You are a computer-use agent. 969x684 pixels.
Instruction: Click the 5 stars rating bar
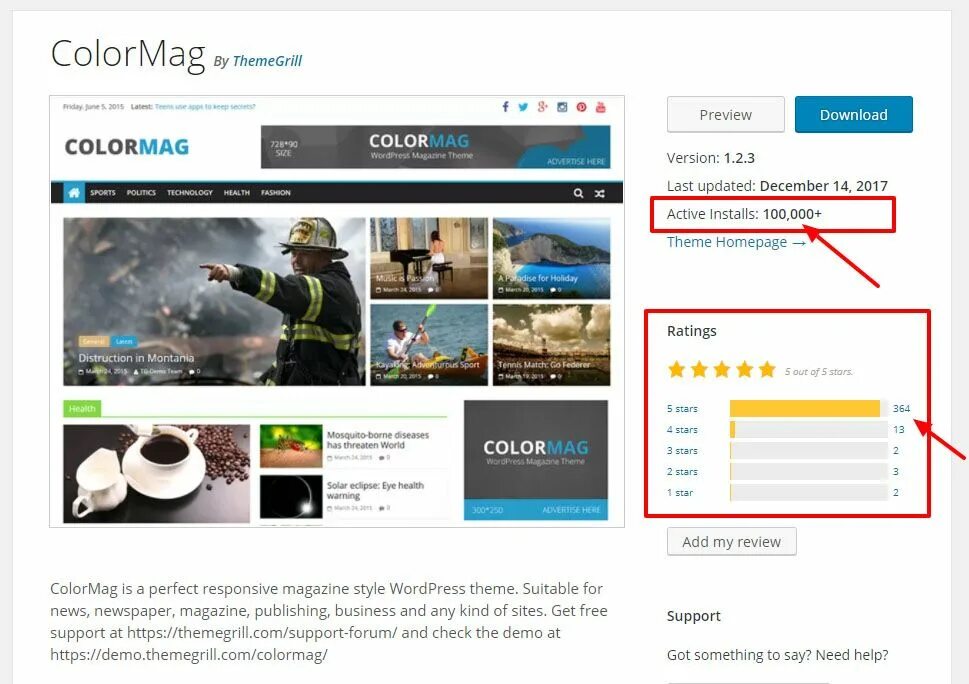coord(808,408)
